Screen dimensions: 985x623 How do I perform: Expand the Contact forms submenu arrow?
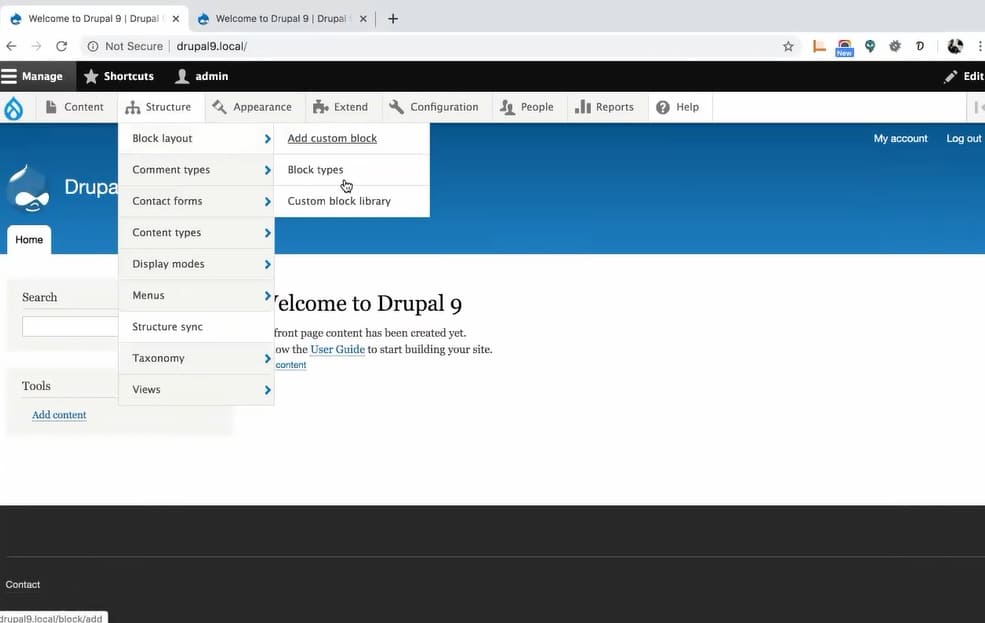coord(267,202)
